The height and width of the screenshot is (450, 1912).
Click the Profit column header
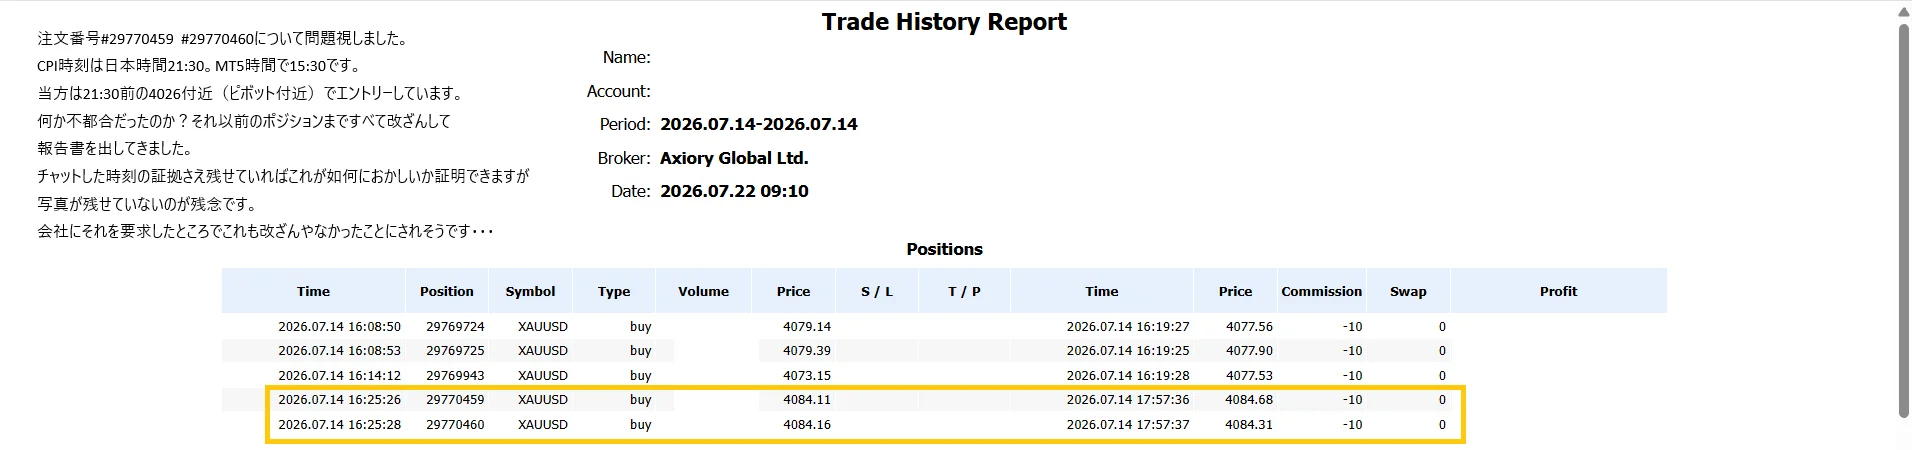pos(1558,291)
